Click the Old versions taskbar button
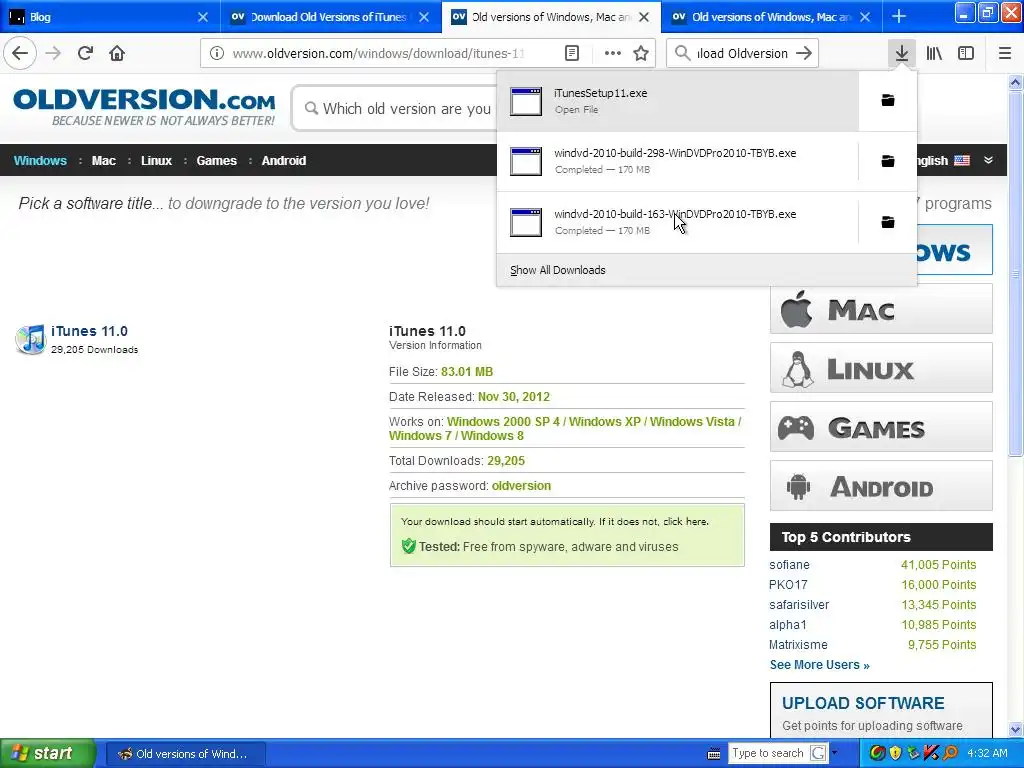Screen dimensions: 1024x768 click(x=185, y=754)
